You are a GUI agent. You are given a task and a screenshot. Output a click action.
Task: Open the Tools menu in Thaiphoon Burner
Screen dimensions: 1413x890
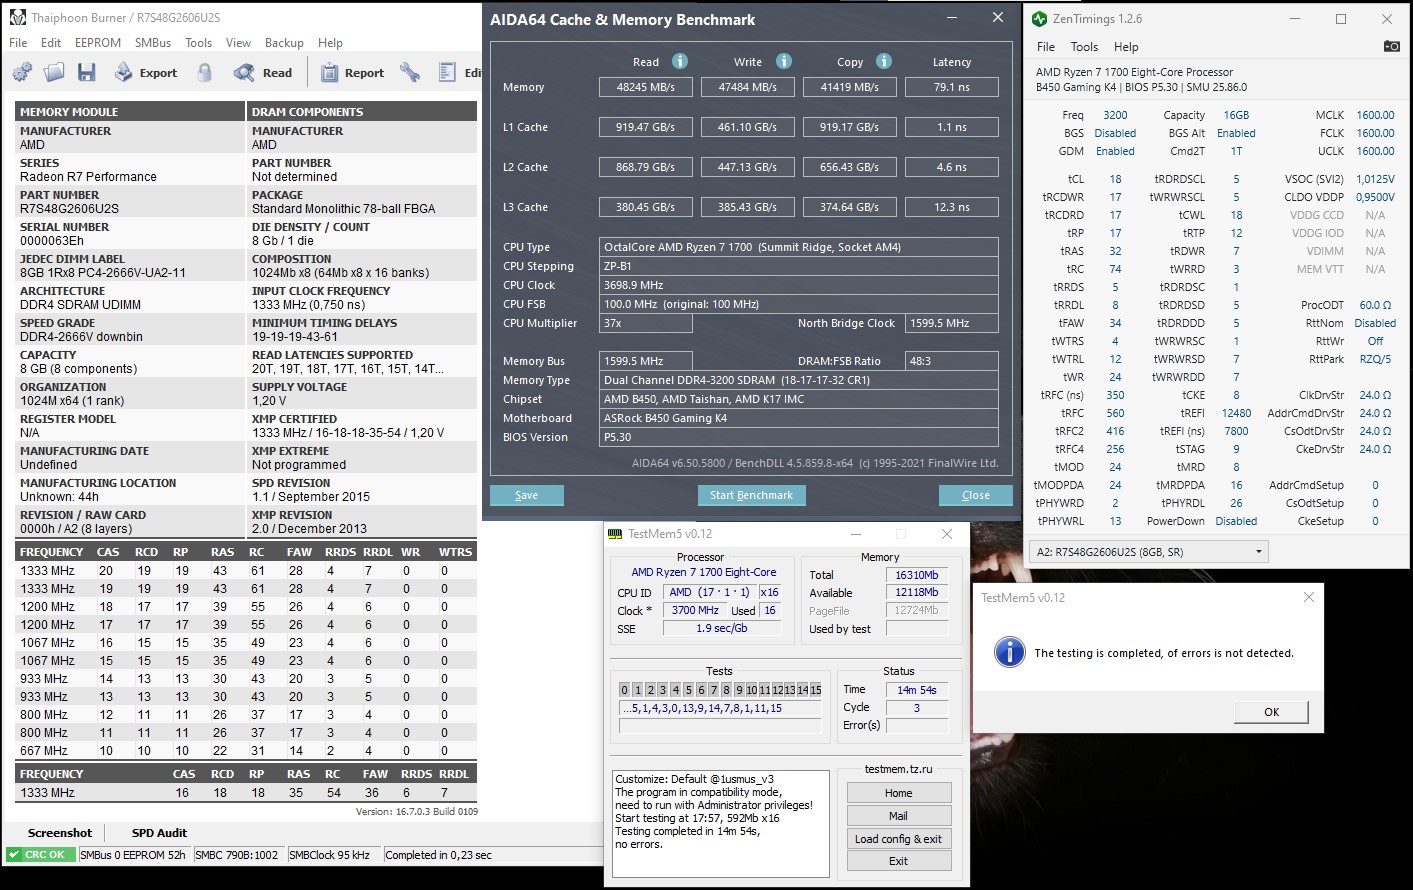click(x=198, y=43)
